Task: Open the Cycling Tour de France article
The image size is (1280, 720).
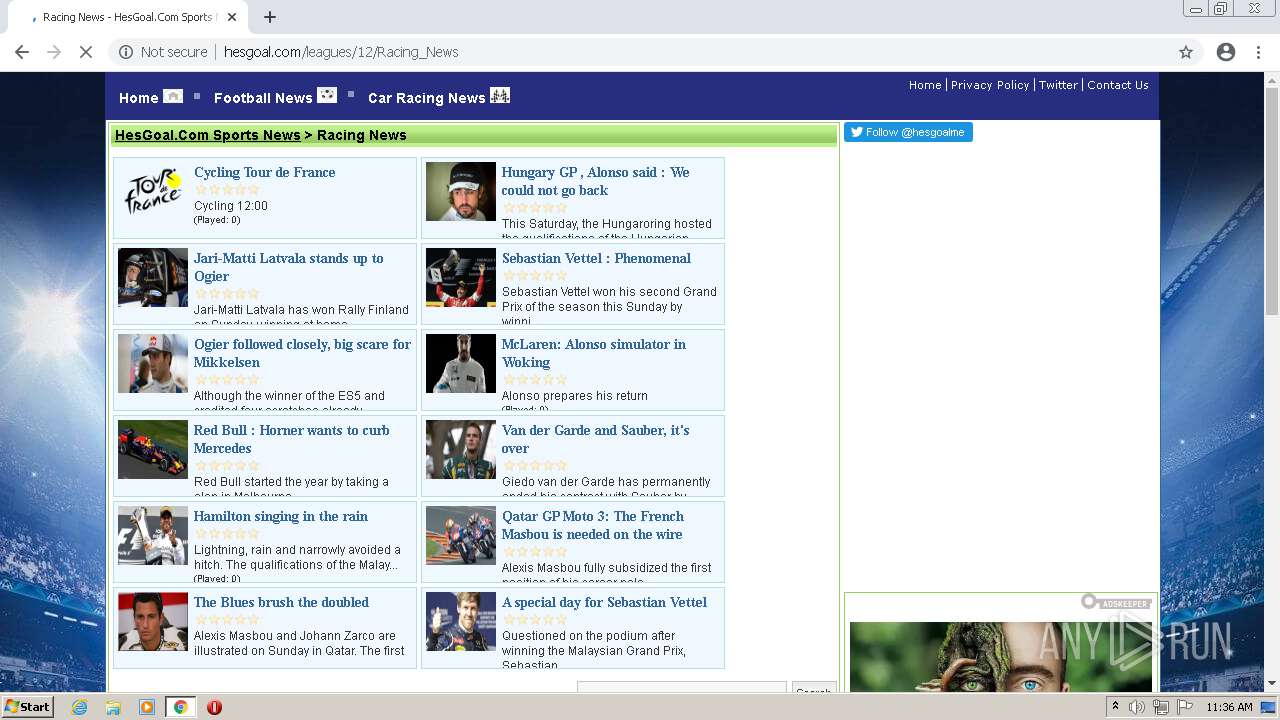Action: point(264,172)
